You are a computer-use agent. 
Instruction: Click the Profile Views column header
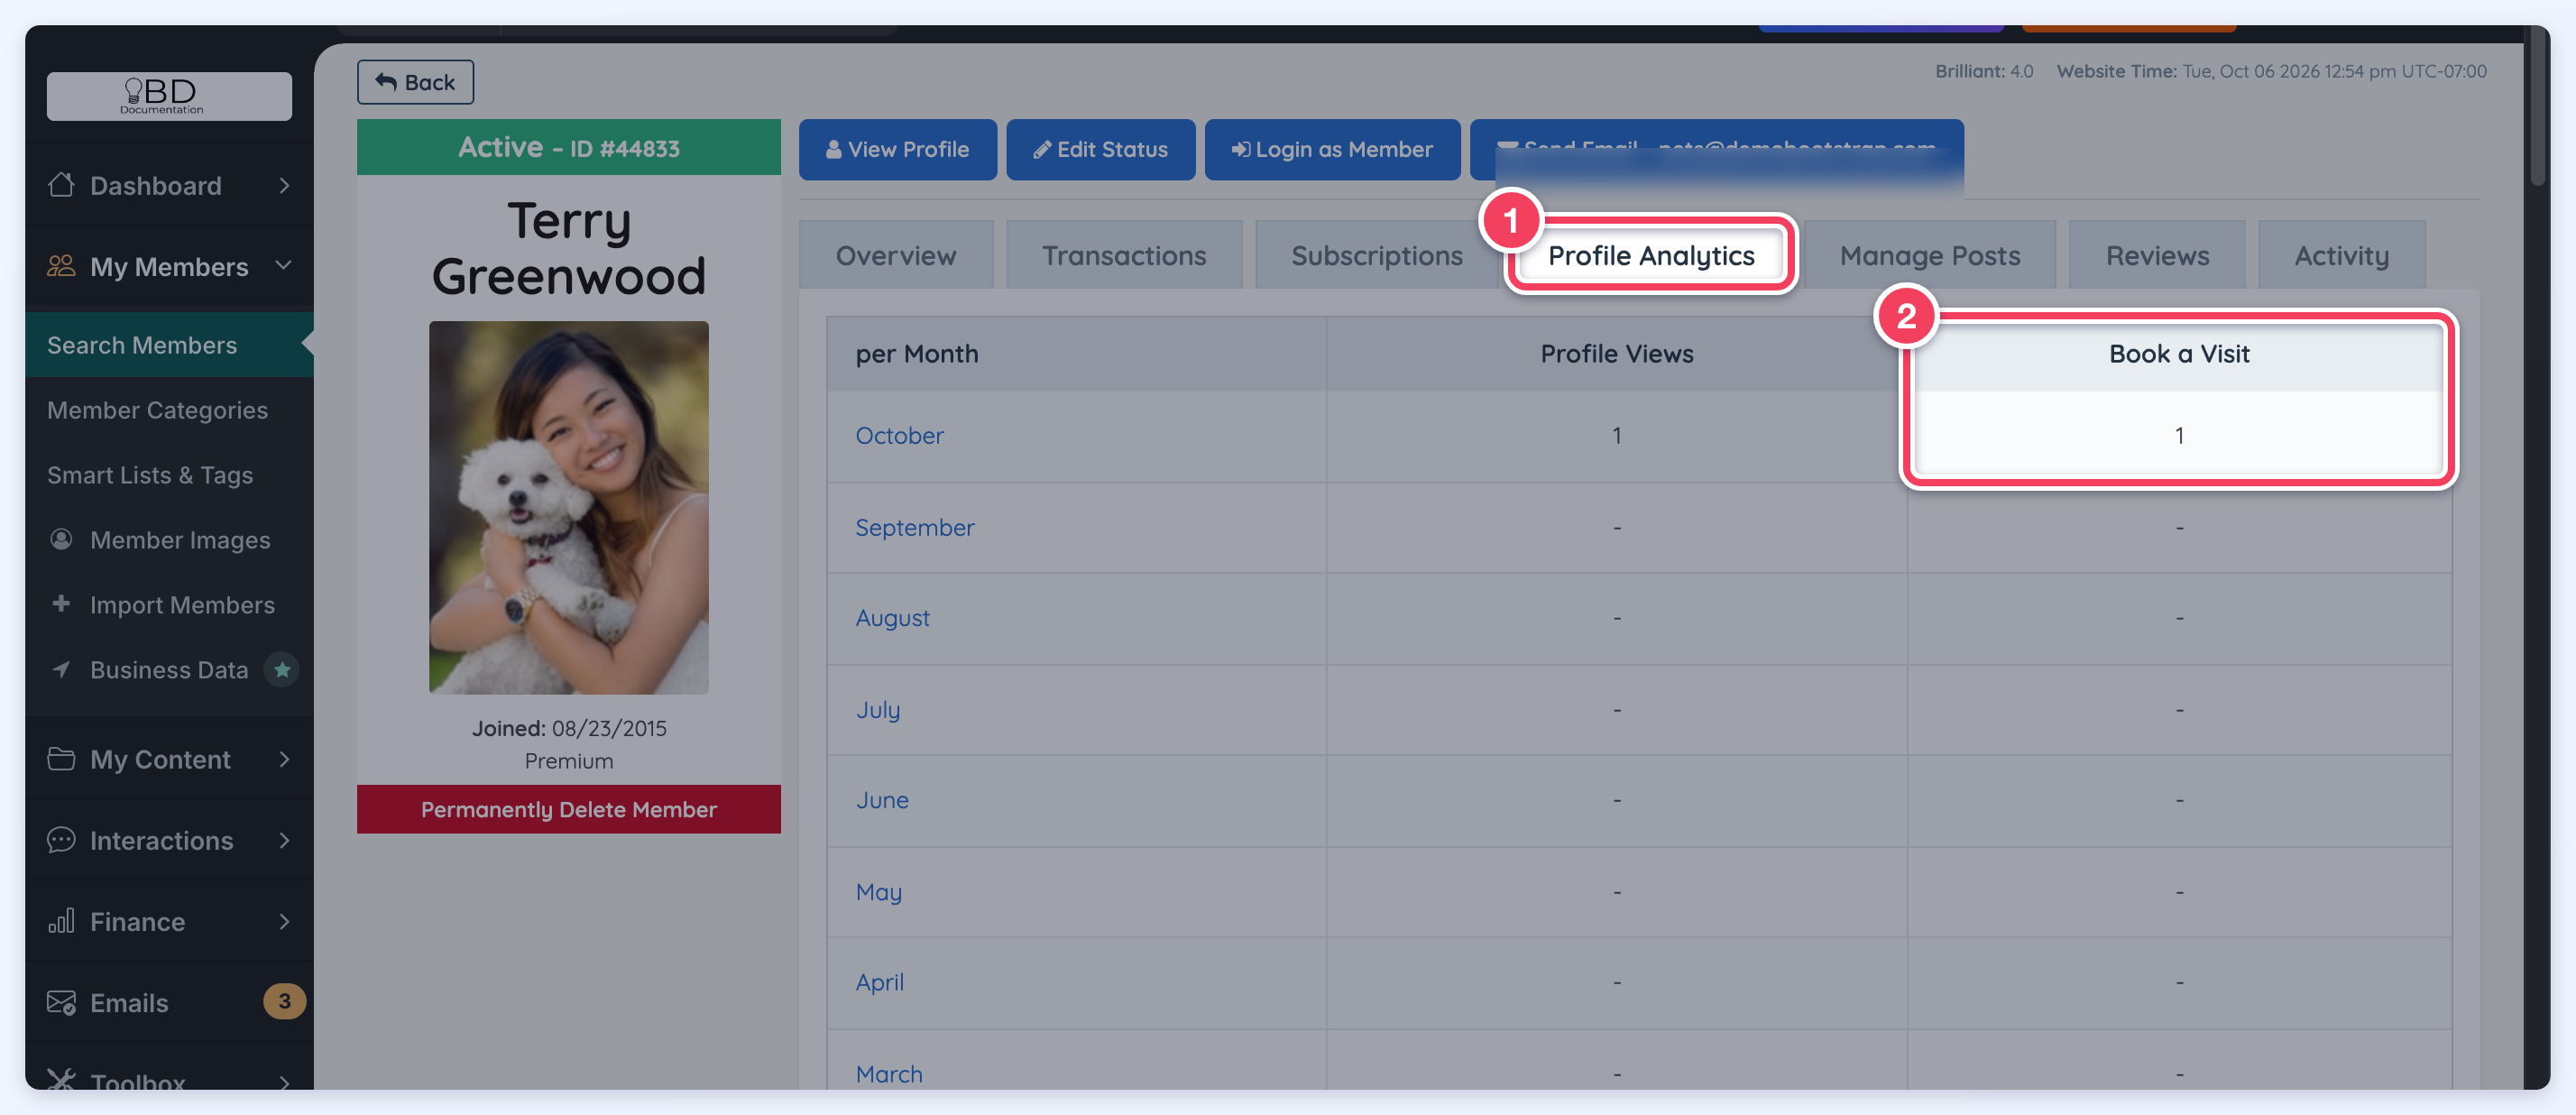[x=1616, y=354]
